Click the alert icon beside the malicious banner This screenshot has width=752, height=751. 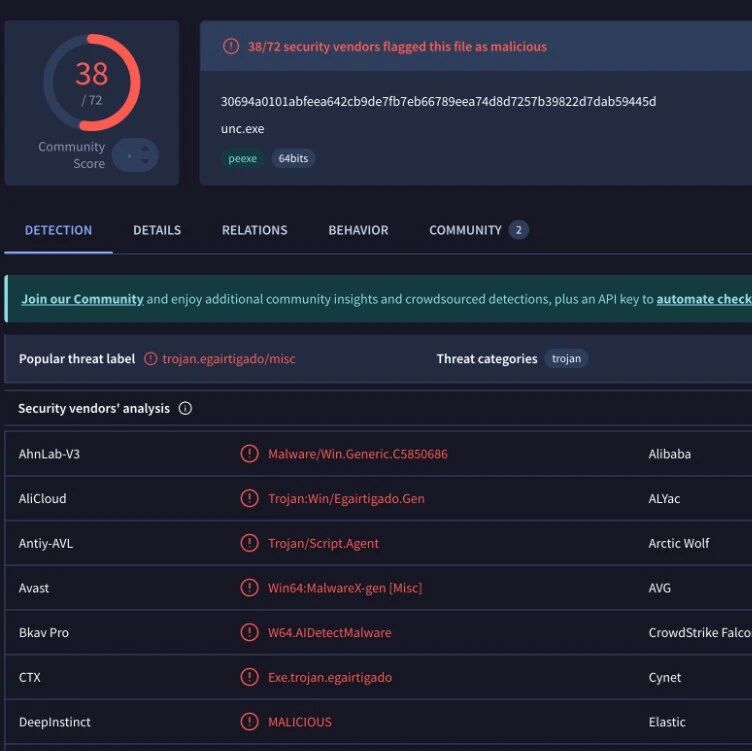click(x=231, y=47)
